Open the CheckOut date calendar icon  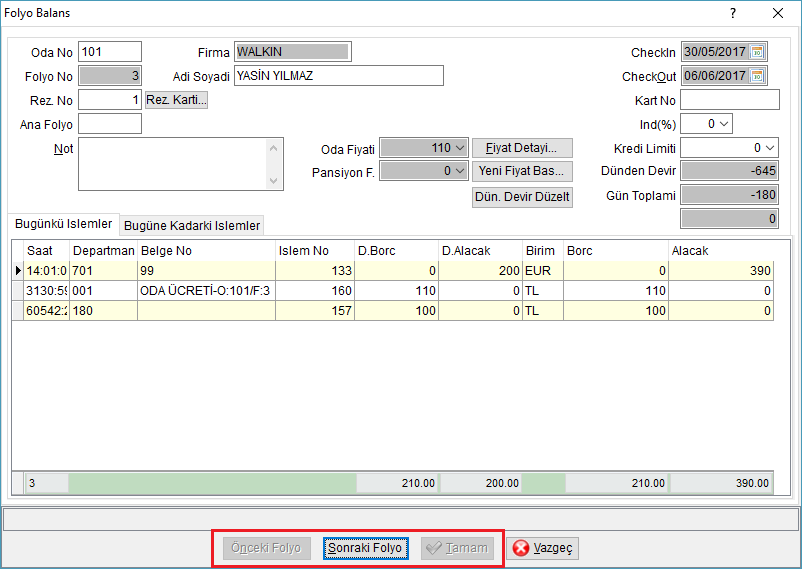[756, 76]
